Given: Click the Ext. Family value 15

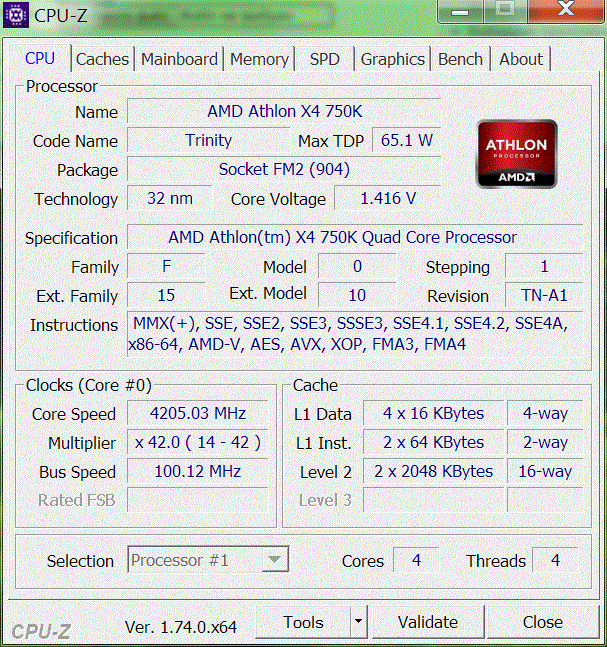Looking at the screenshot, I should (x=166, y=295).
